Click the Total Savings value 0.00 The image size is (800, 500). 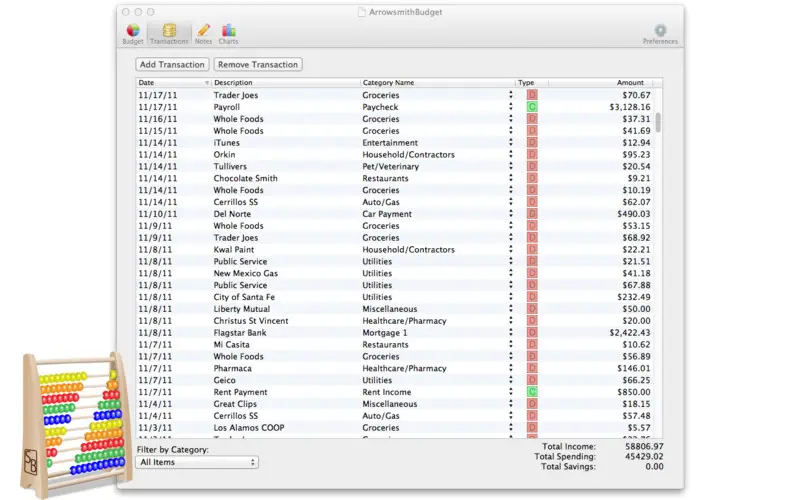[x=654, y=466]
